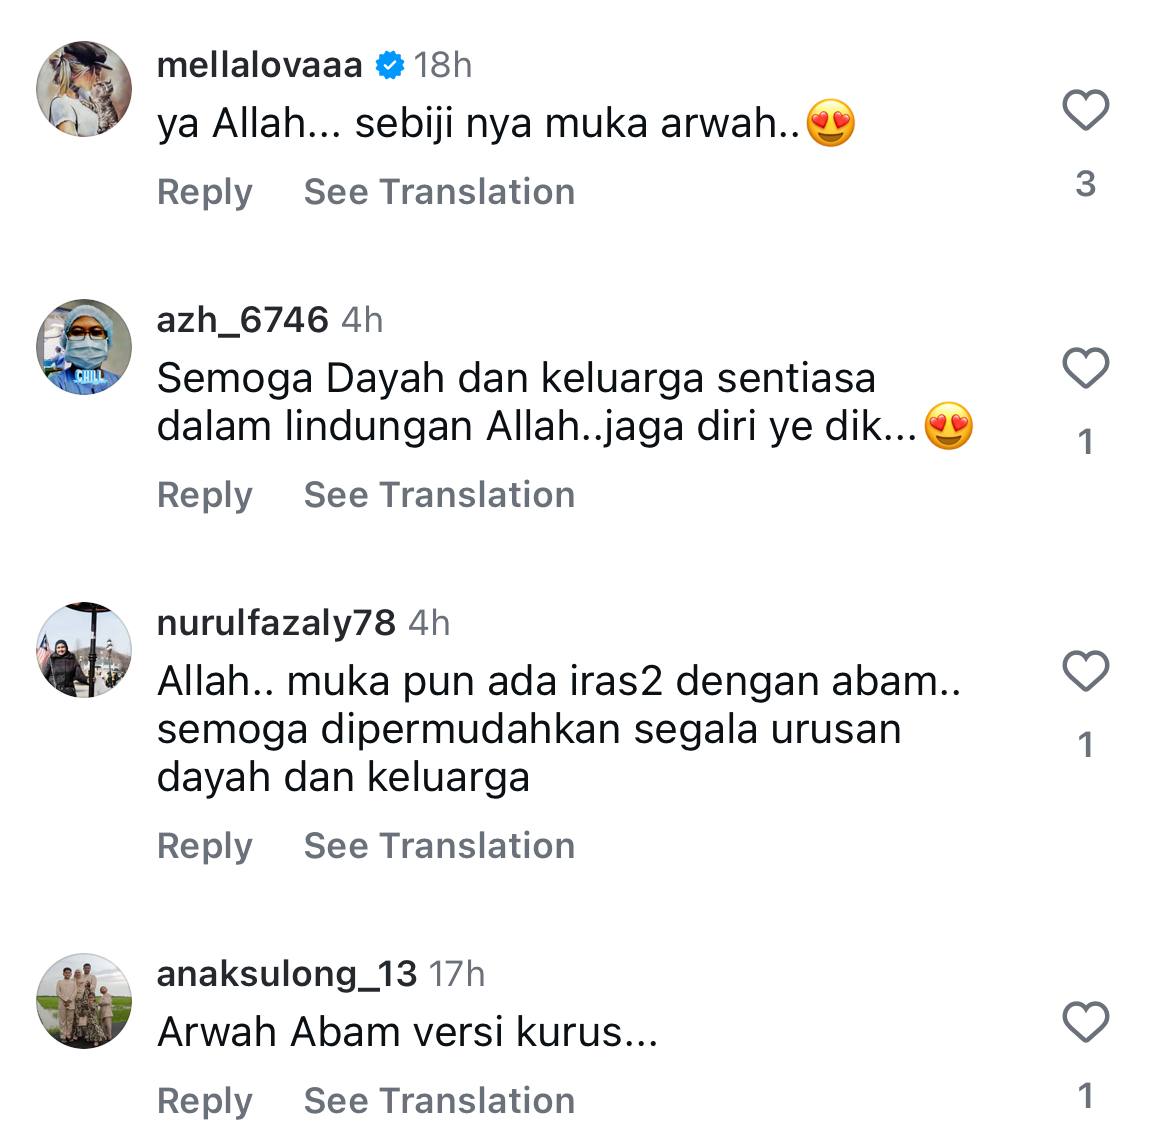This screenshot has height=1148, width=1170.
Task: Open the nurulfazaly78 username link
Action: [x=276, y=623]
